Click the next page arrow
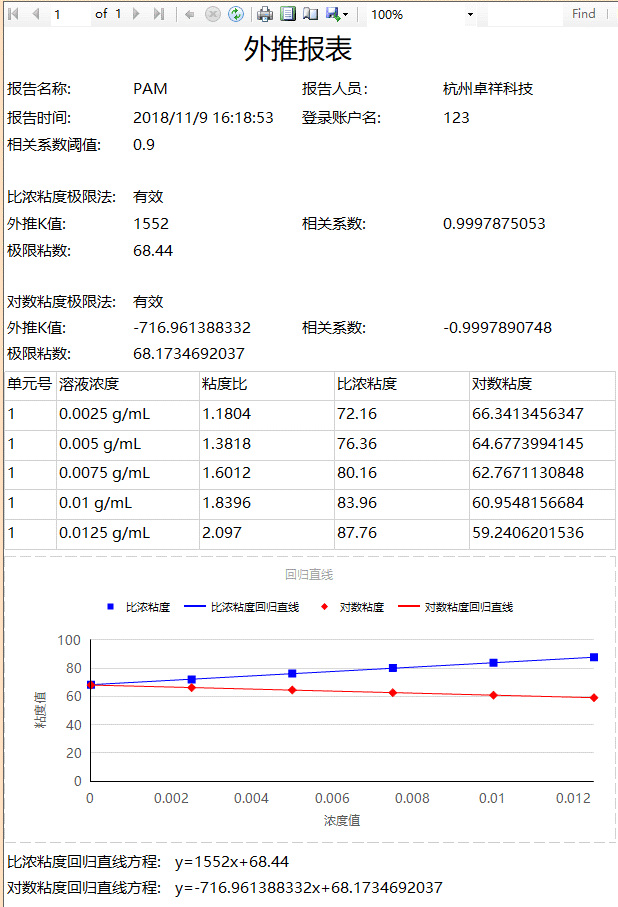This screenshot has height=907, width=618. coord(138,14)
